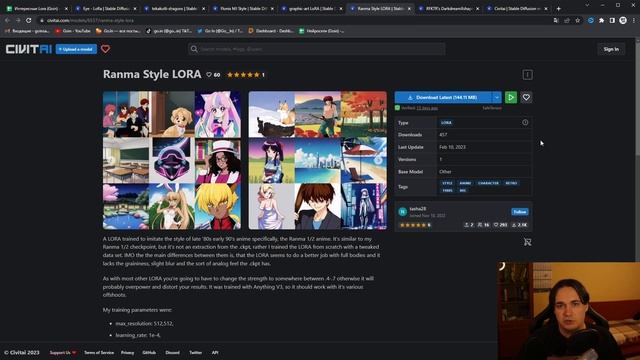The width and height of the screenshot is (640, 360).
Task: Click the heart icon showing 60 beside title
Action: (209, 75)
